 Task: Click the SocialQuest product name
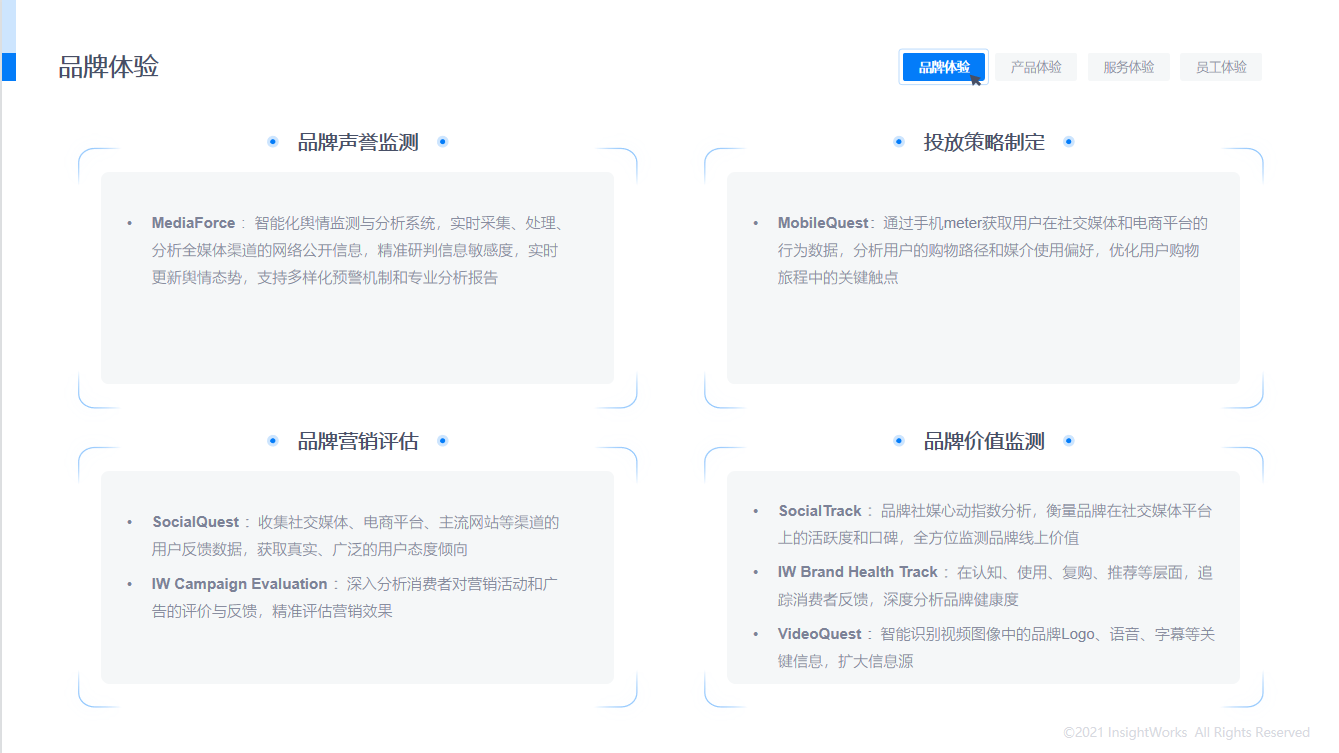coord(196,522)
